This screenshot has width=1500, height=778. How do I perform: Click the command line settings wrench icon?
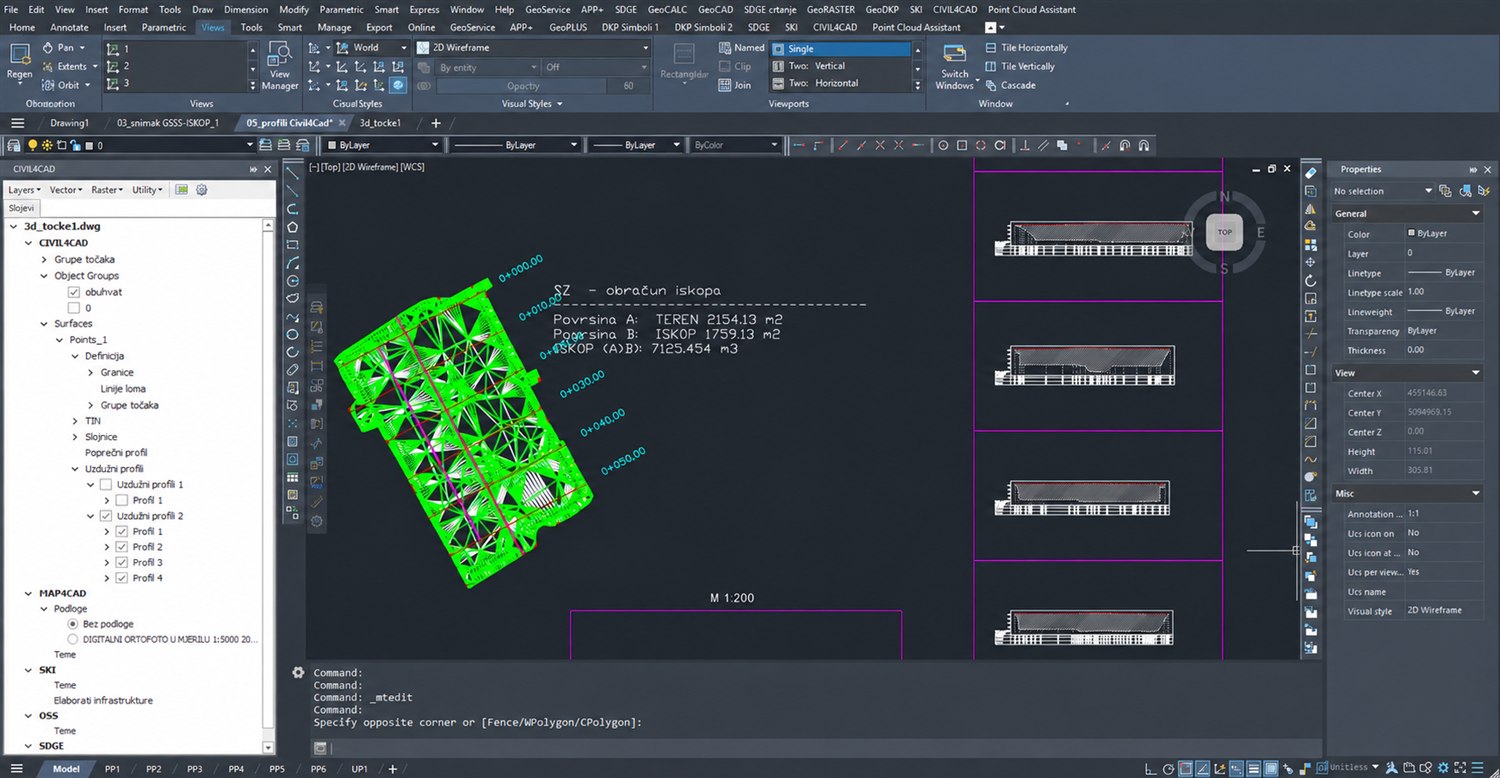pyautogui.click(x=297, y=673)
